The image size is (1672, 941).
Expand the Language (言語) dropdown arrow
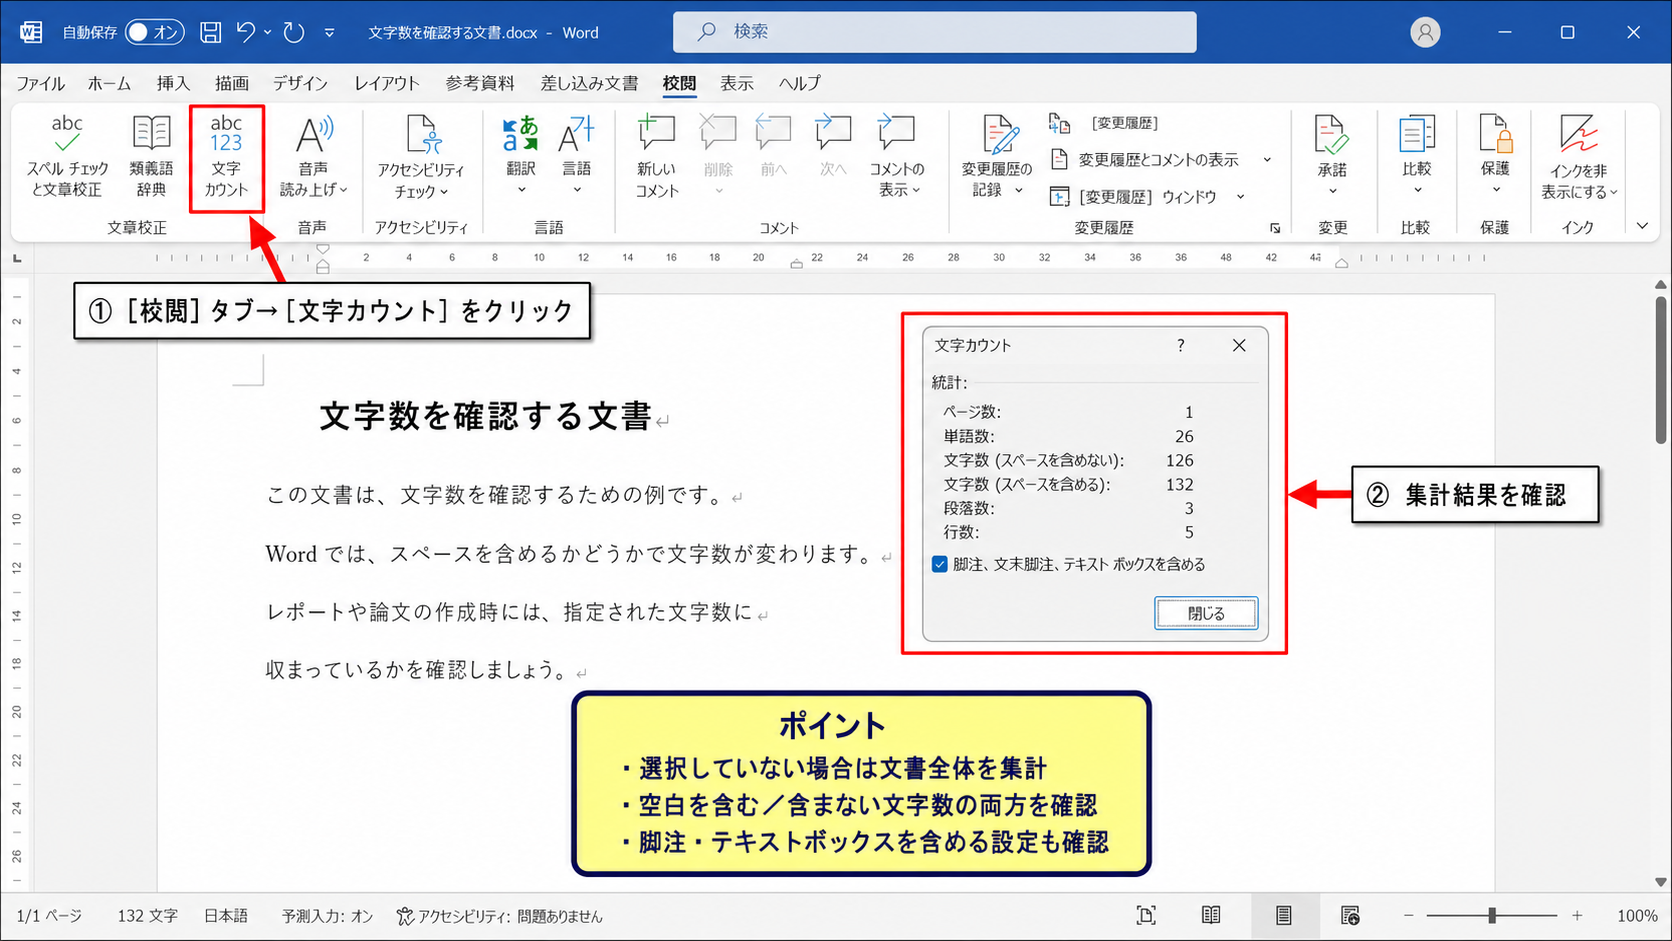point(577,190)
